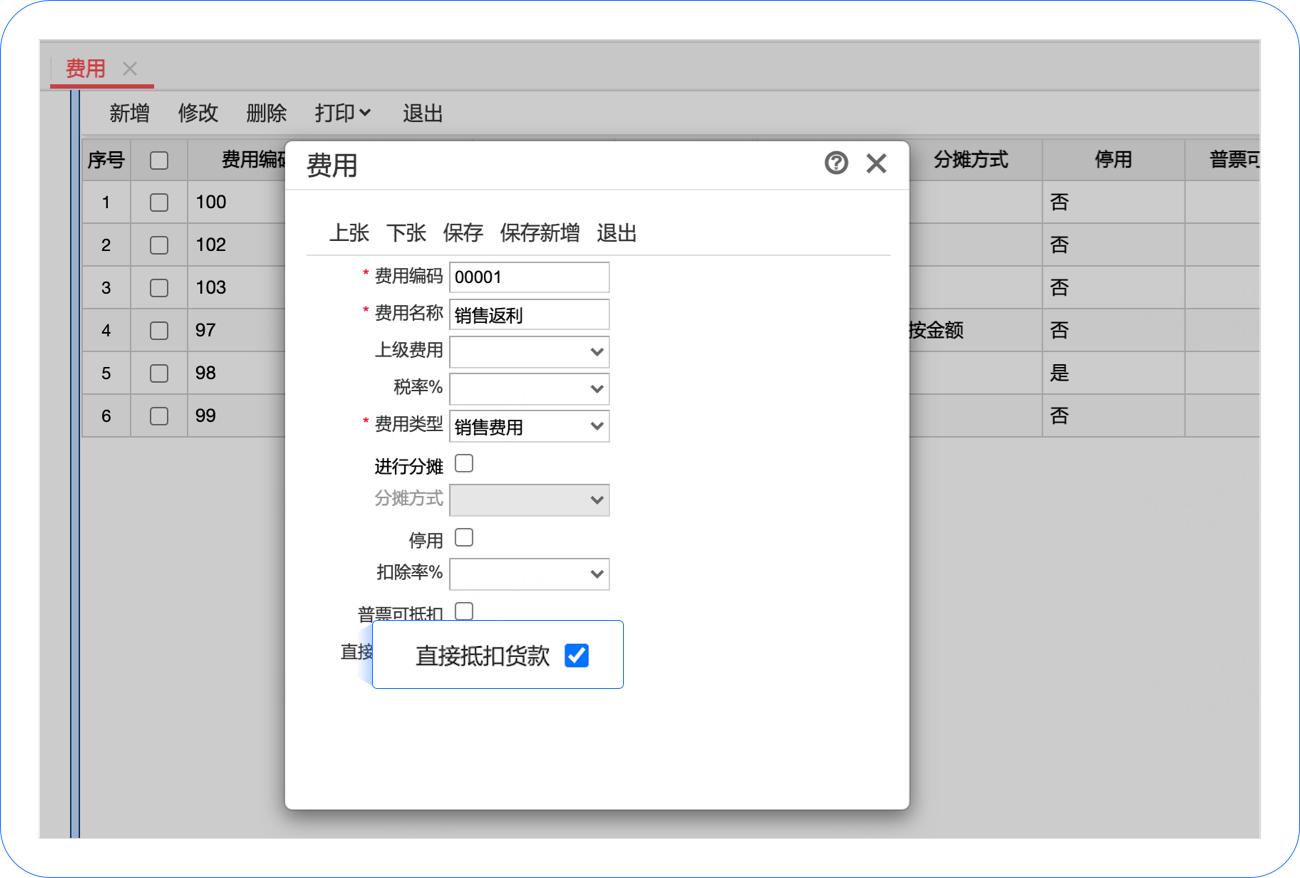Enable the 进行分摊 checkbox

464,464
